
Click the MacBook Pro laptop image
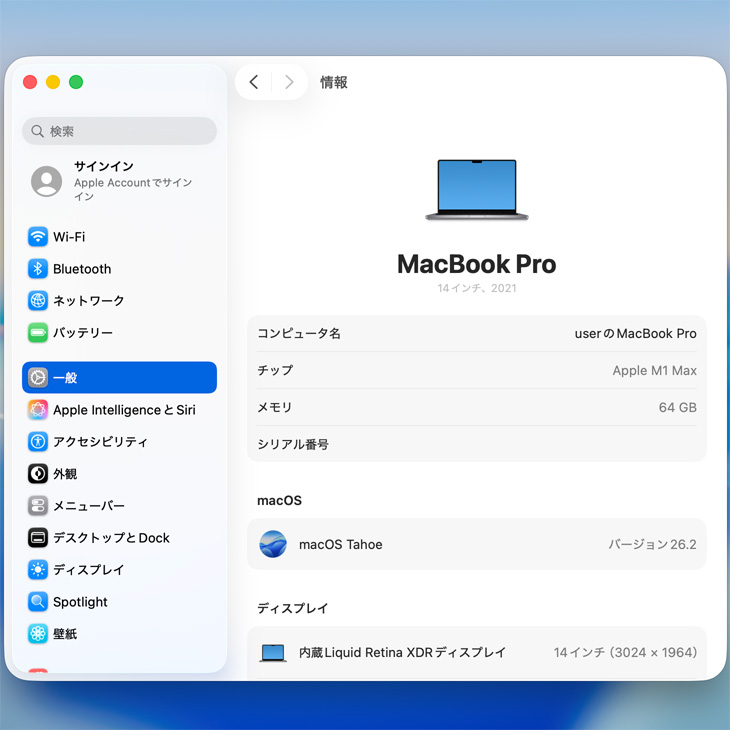click(x=476, y=190)
